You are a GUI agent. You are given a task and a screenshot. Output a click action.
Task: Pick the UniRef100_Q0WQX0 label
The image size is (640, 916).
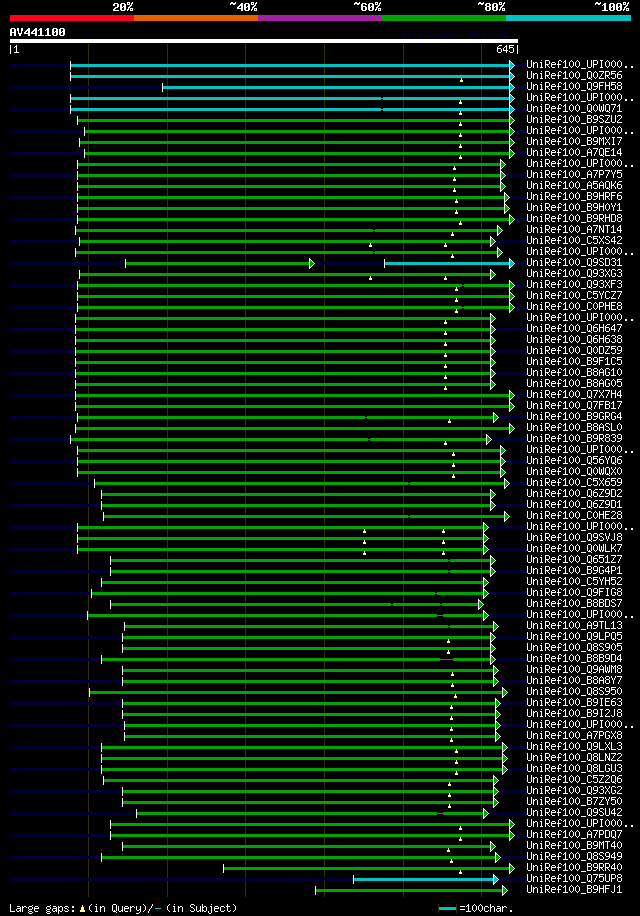click(574, 471)
